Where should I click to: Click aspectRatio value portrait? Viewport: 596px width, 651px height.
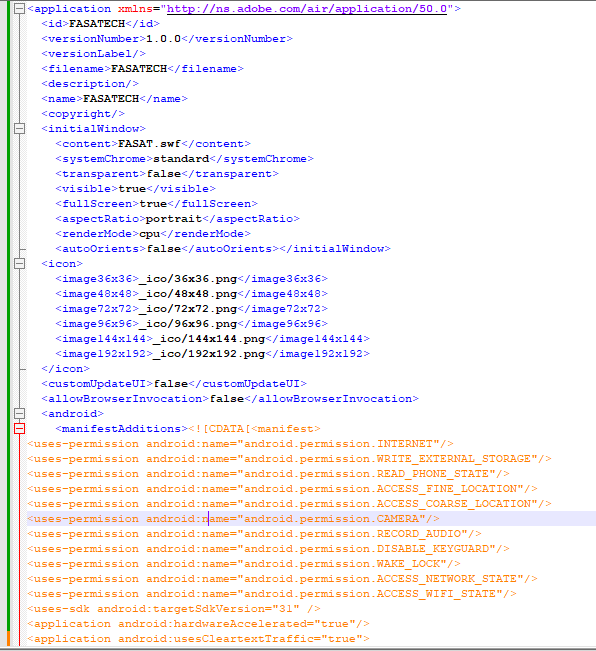(174, 218)
